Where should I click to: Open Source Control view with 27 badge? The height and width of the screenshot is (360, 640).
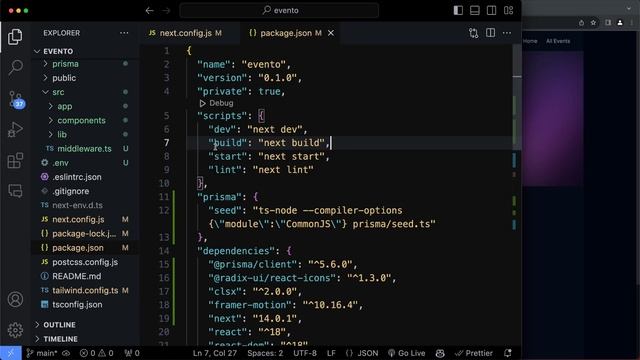[x=16, y=99]
